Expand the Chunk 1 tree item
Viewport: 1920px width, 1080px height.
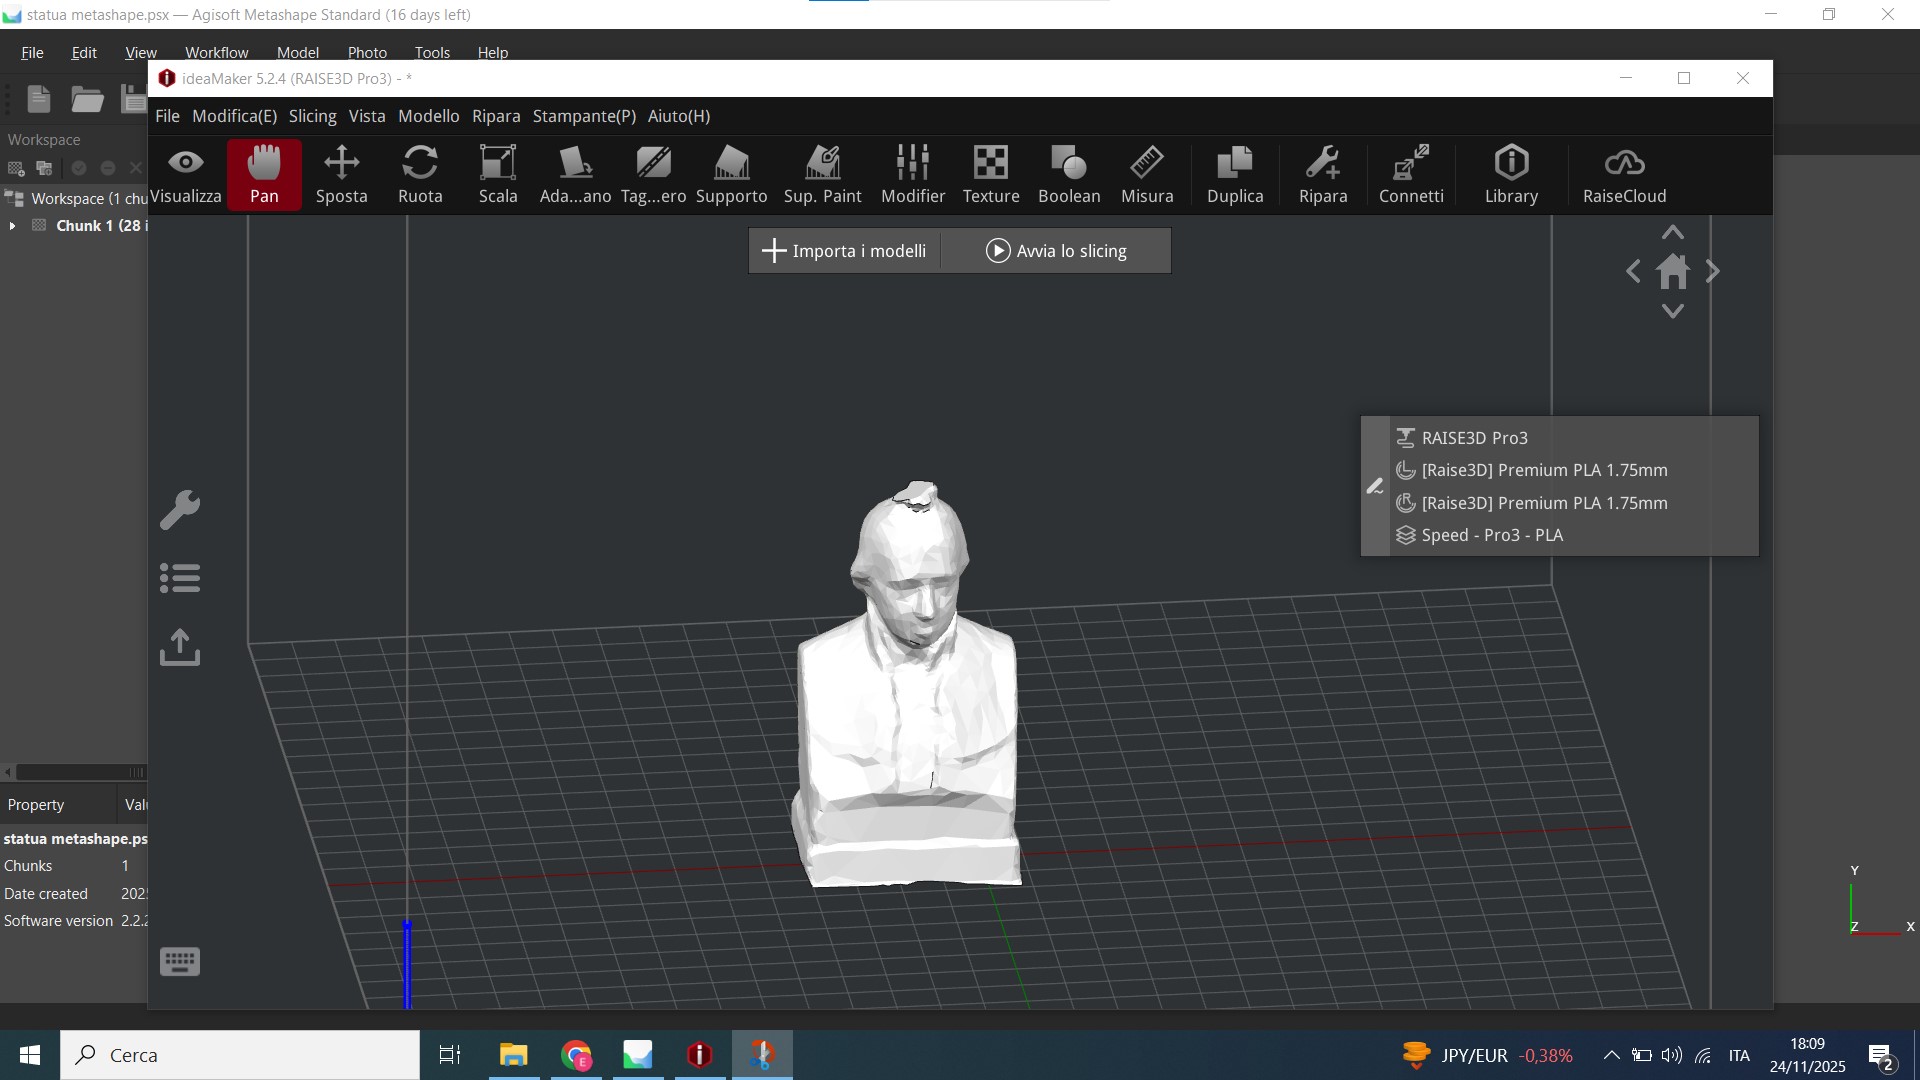12,226
